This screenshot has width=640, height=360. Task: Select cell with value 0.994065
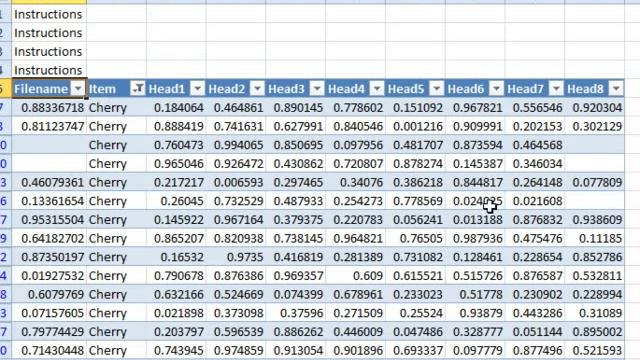click(x=236, y=145)
